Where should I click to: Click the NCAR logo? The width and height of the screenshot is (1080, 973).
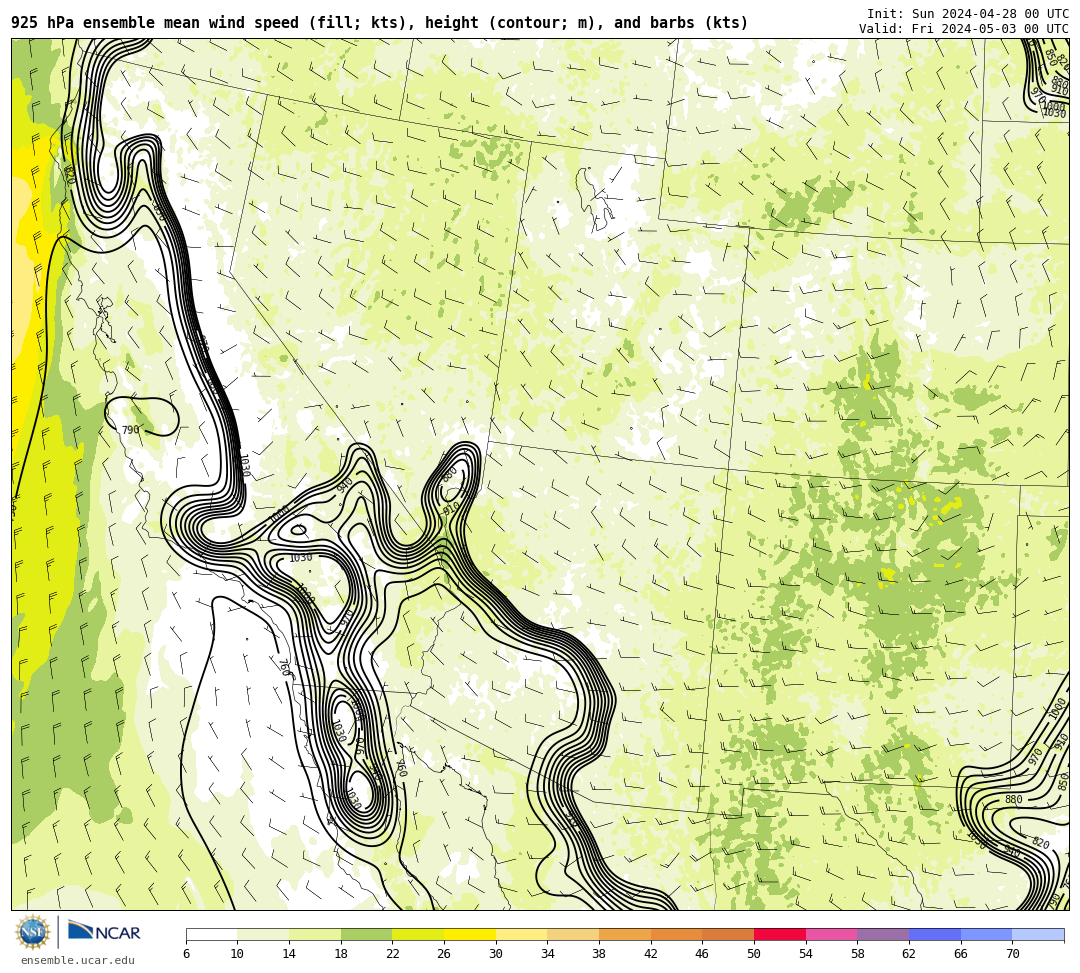click(x=104, y=932)
